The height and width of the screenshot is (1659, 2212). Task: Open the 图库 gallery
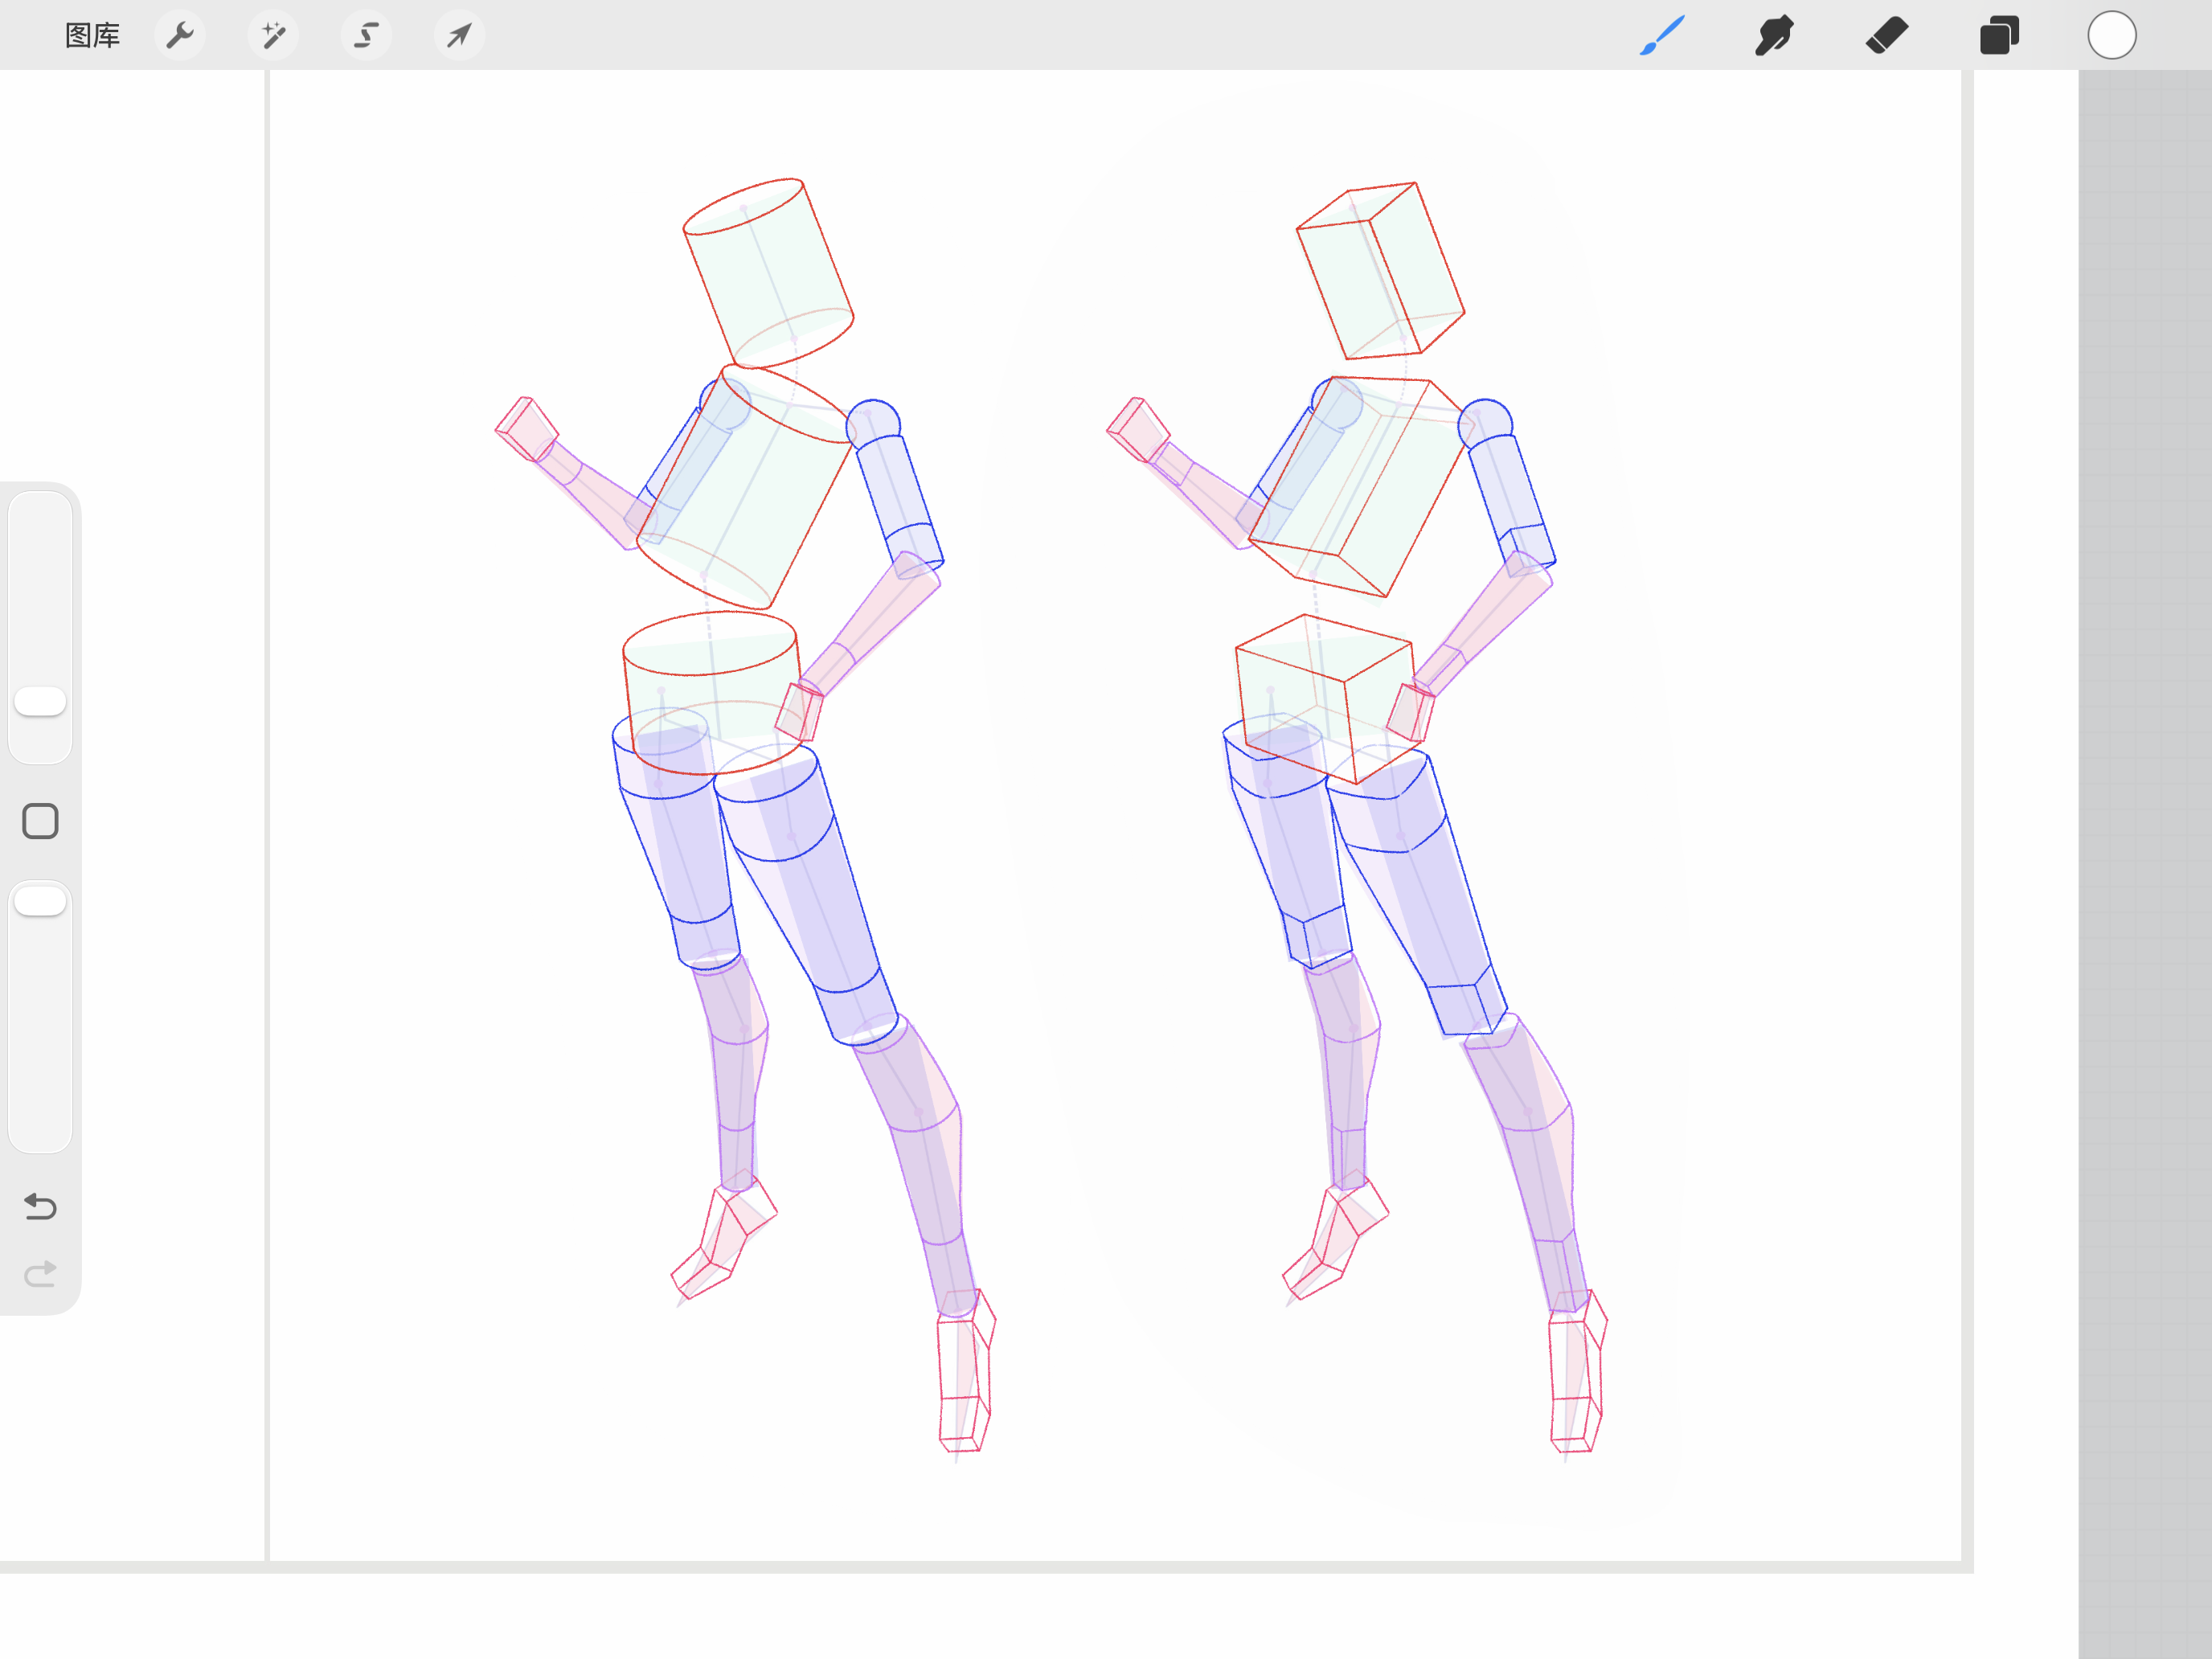point(92,36)
